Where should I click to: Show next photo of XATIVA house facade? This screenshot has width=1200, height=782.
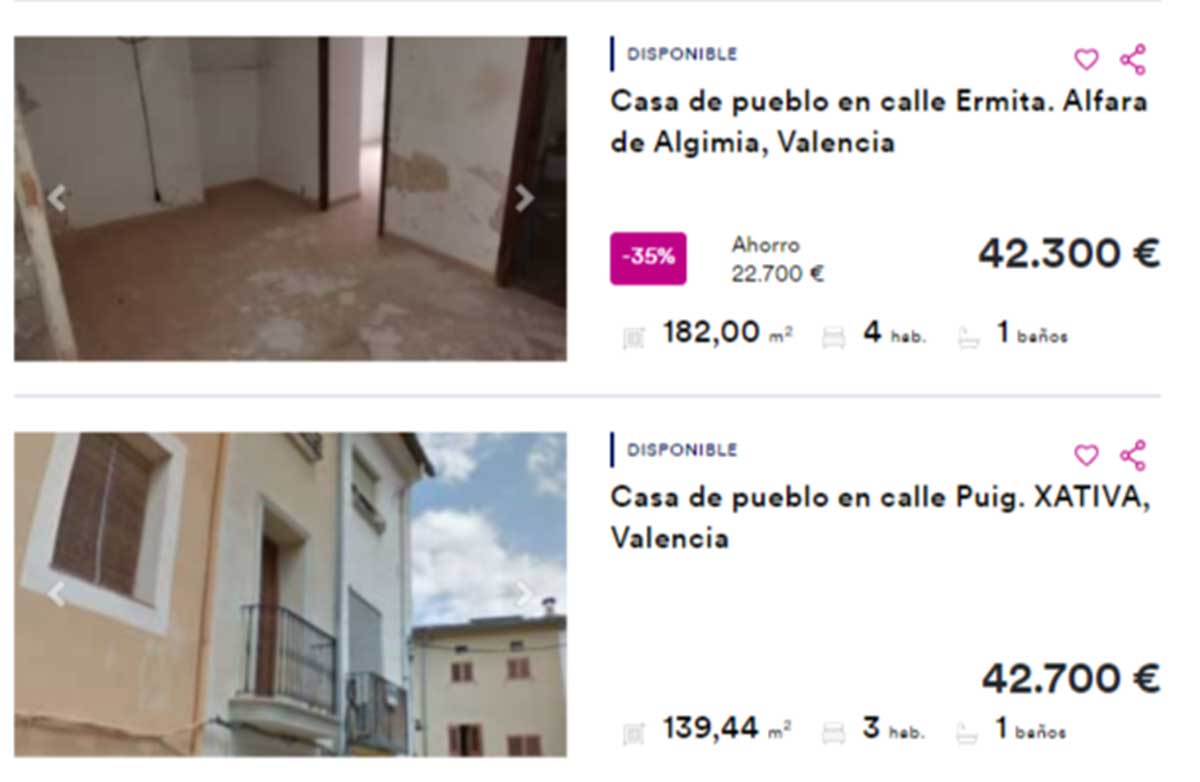click(524, 594)
